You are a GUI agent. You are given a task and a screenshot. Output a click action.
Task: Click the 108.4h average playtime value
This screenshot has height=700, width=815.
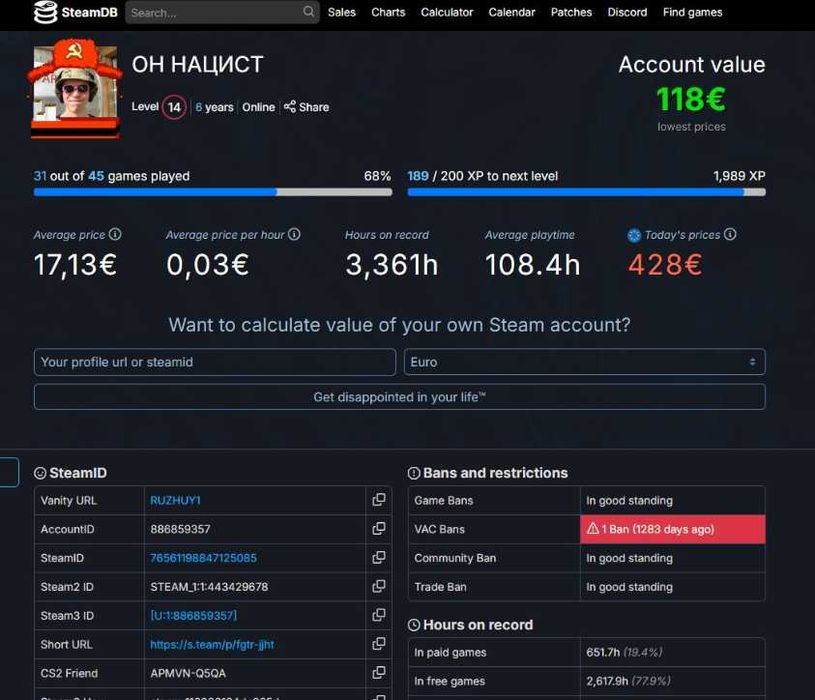click(x=533, y=265)
